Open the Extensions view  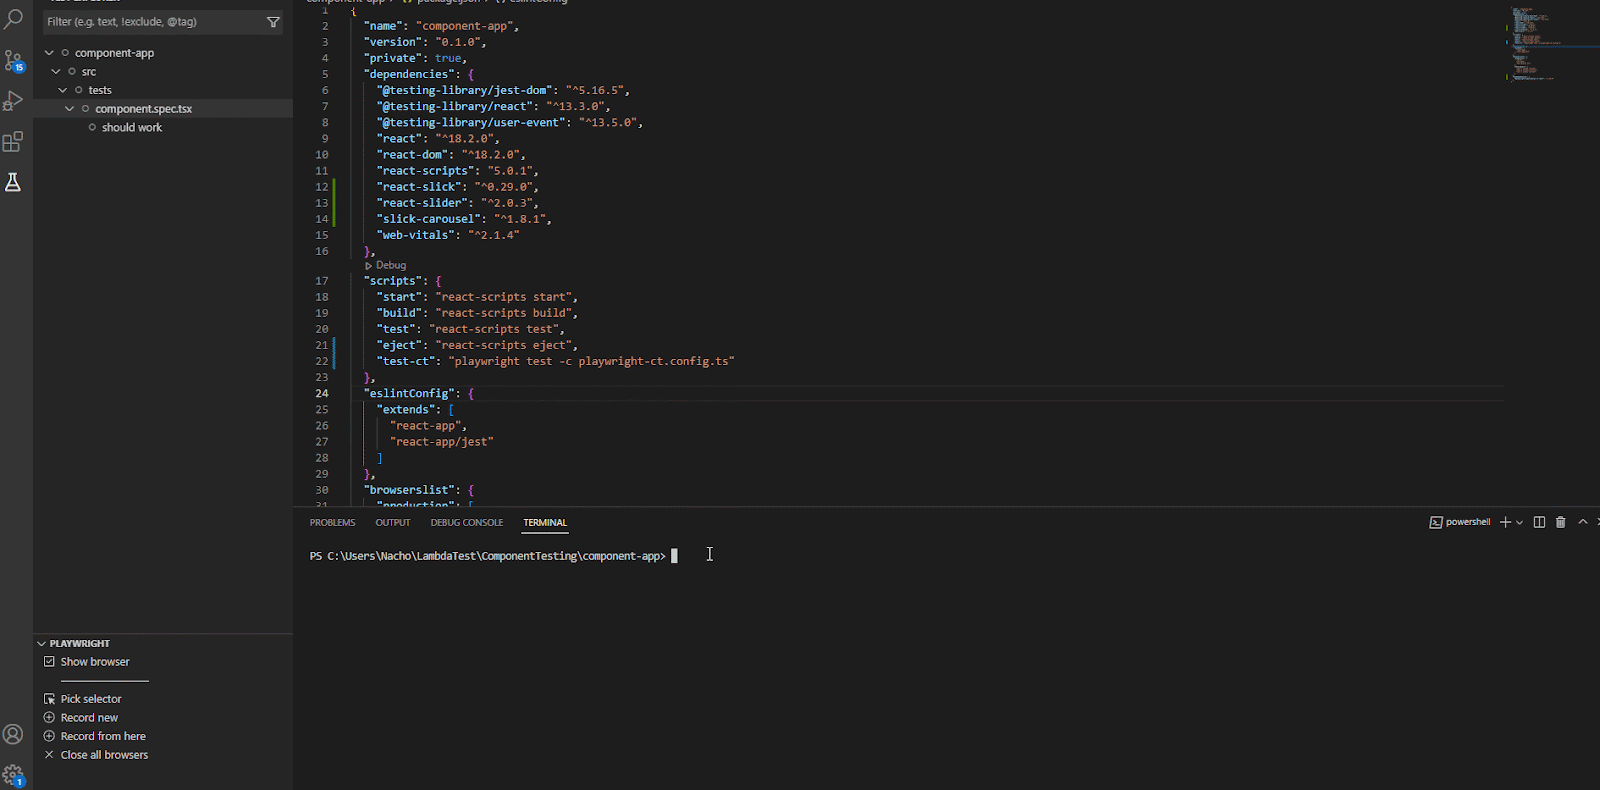click(13, 142)
